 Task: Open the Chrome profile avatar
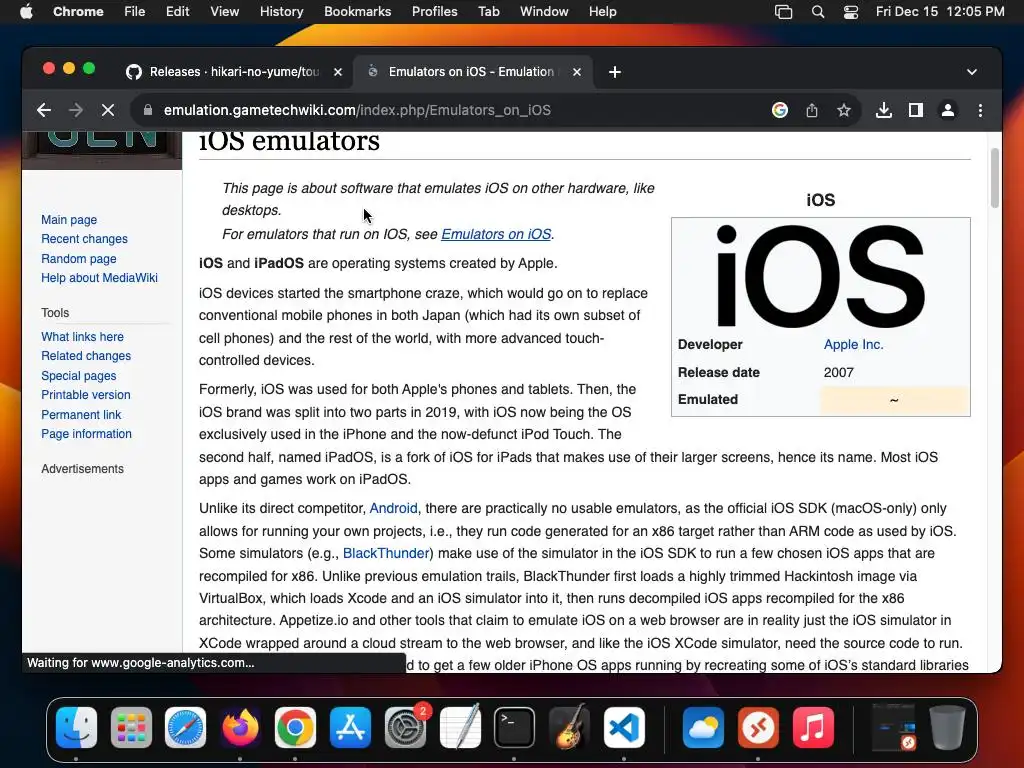[948, 110]
